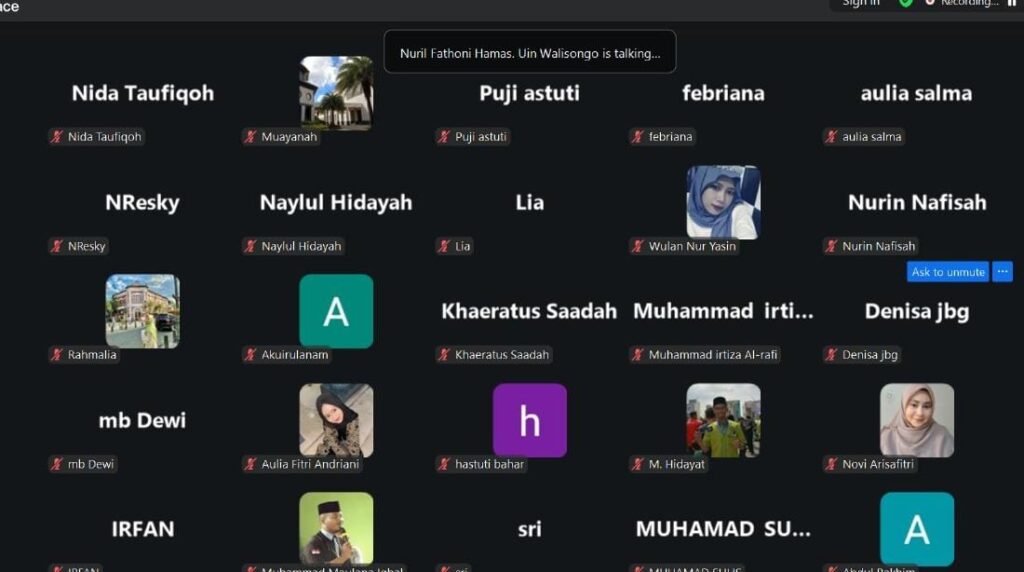Open the three-dots options next to Ask to unmute
Image resolution: width=1024 pixels, height=572 pixels.
click(1002, 272)
